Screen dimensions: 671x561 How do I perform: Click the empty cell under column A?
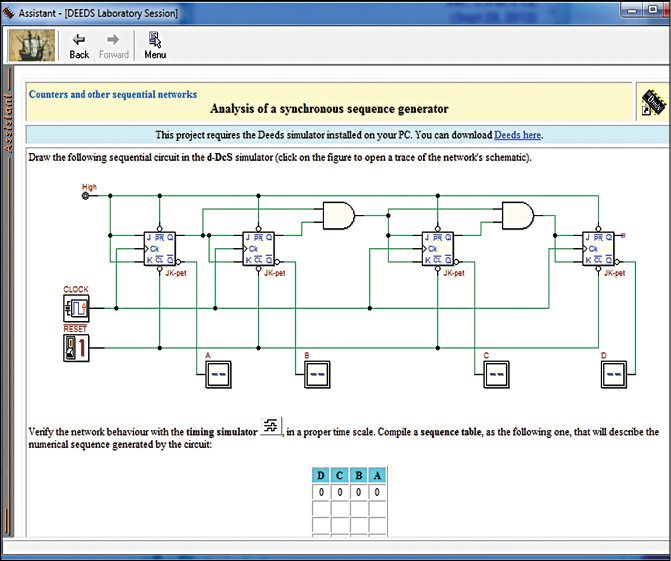click(377, 509)
